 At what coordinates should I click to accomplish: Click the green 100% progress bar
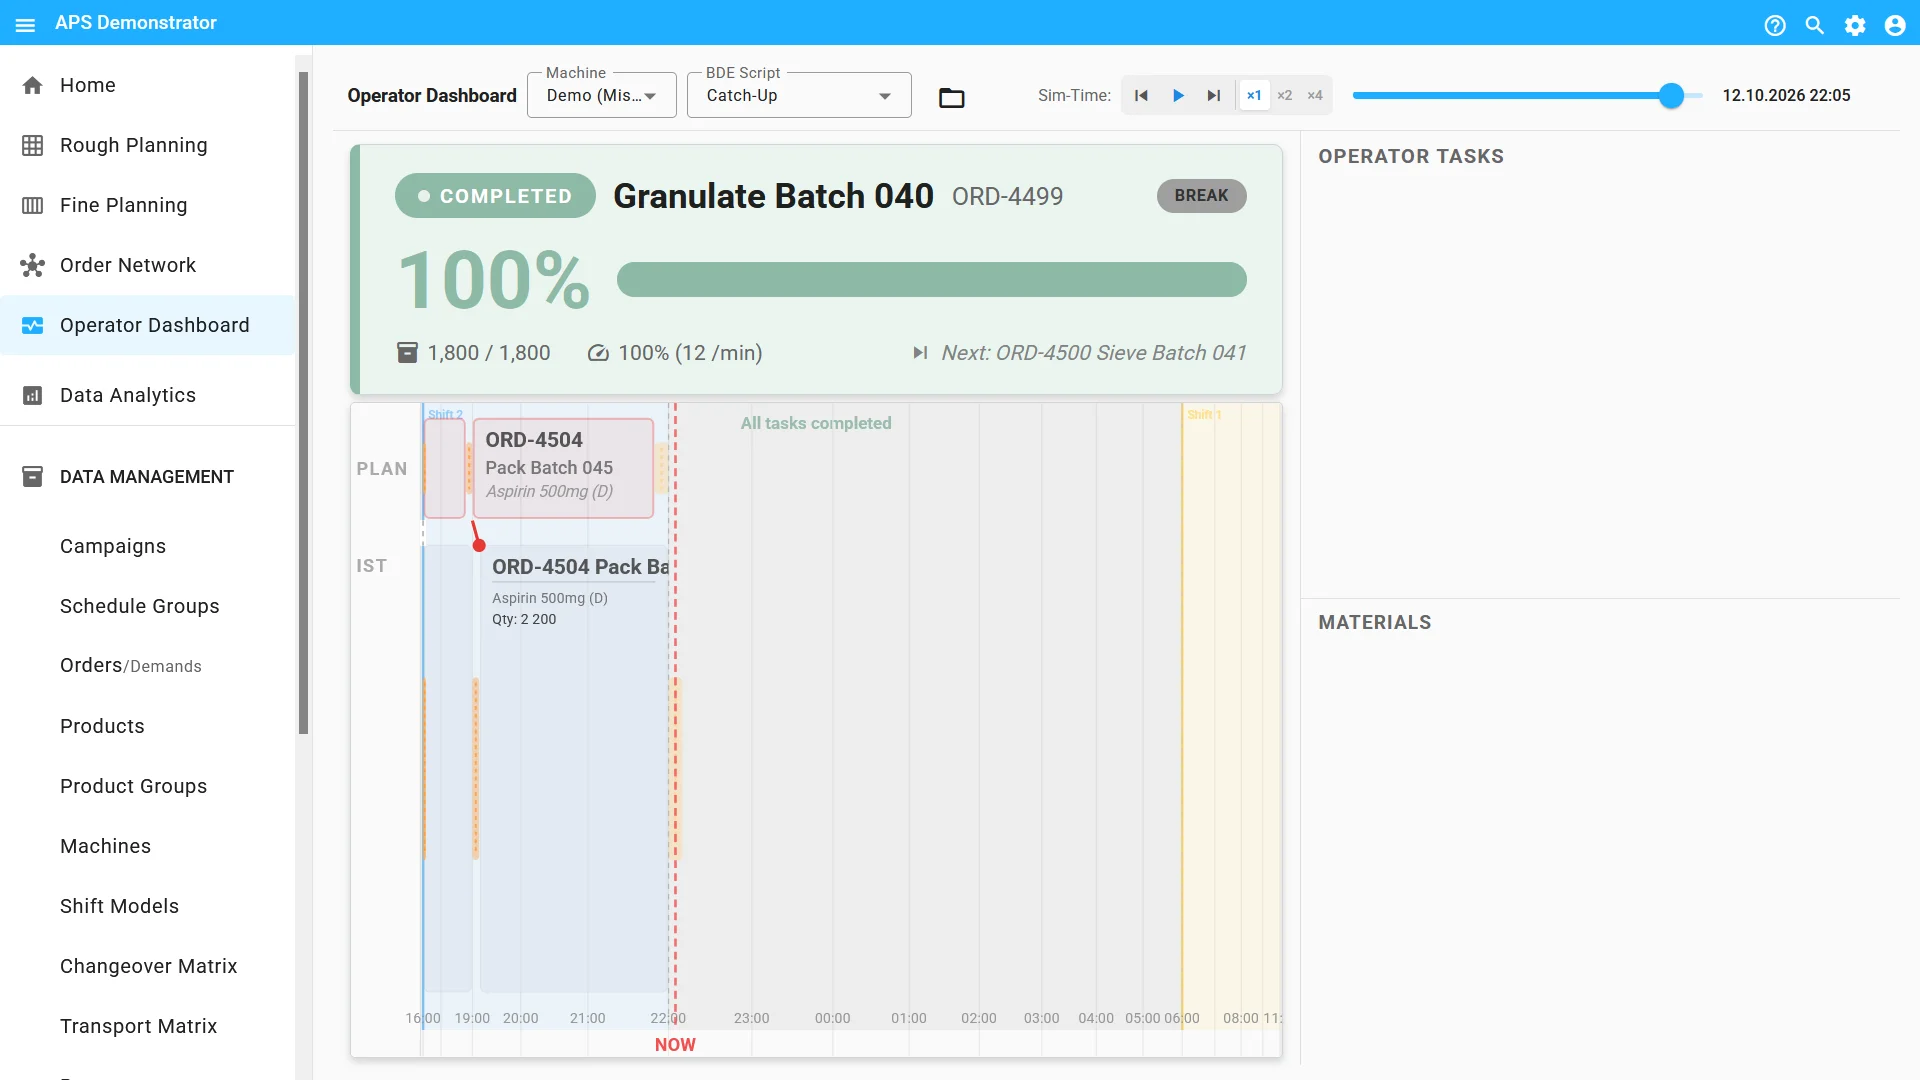931,279
